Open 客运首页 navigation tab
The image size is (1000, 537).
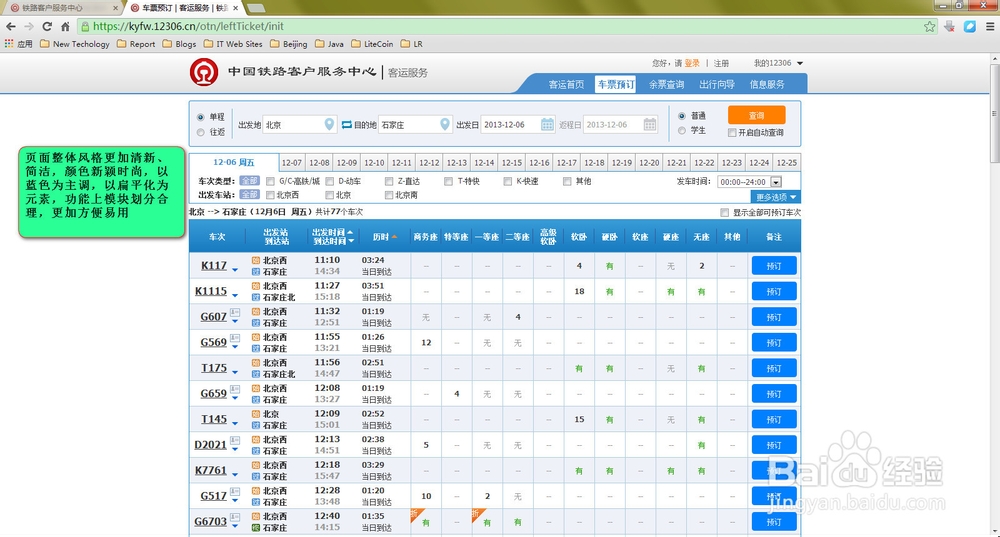click(566, 84)
